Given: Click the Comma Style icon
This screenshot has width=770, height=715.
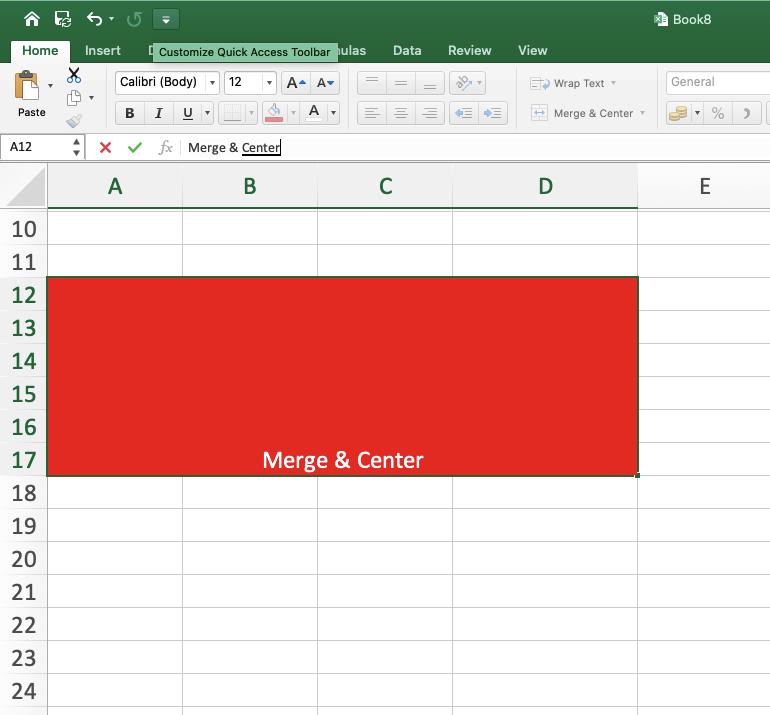Looking at the screenshot, I should [x=747, y=113].
